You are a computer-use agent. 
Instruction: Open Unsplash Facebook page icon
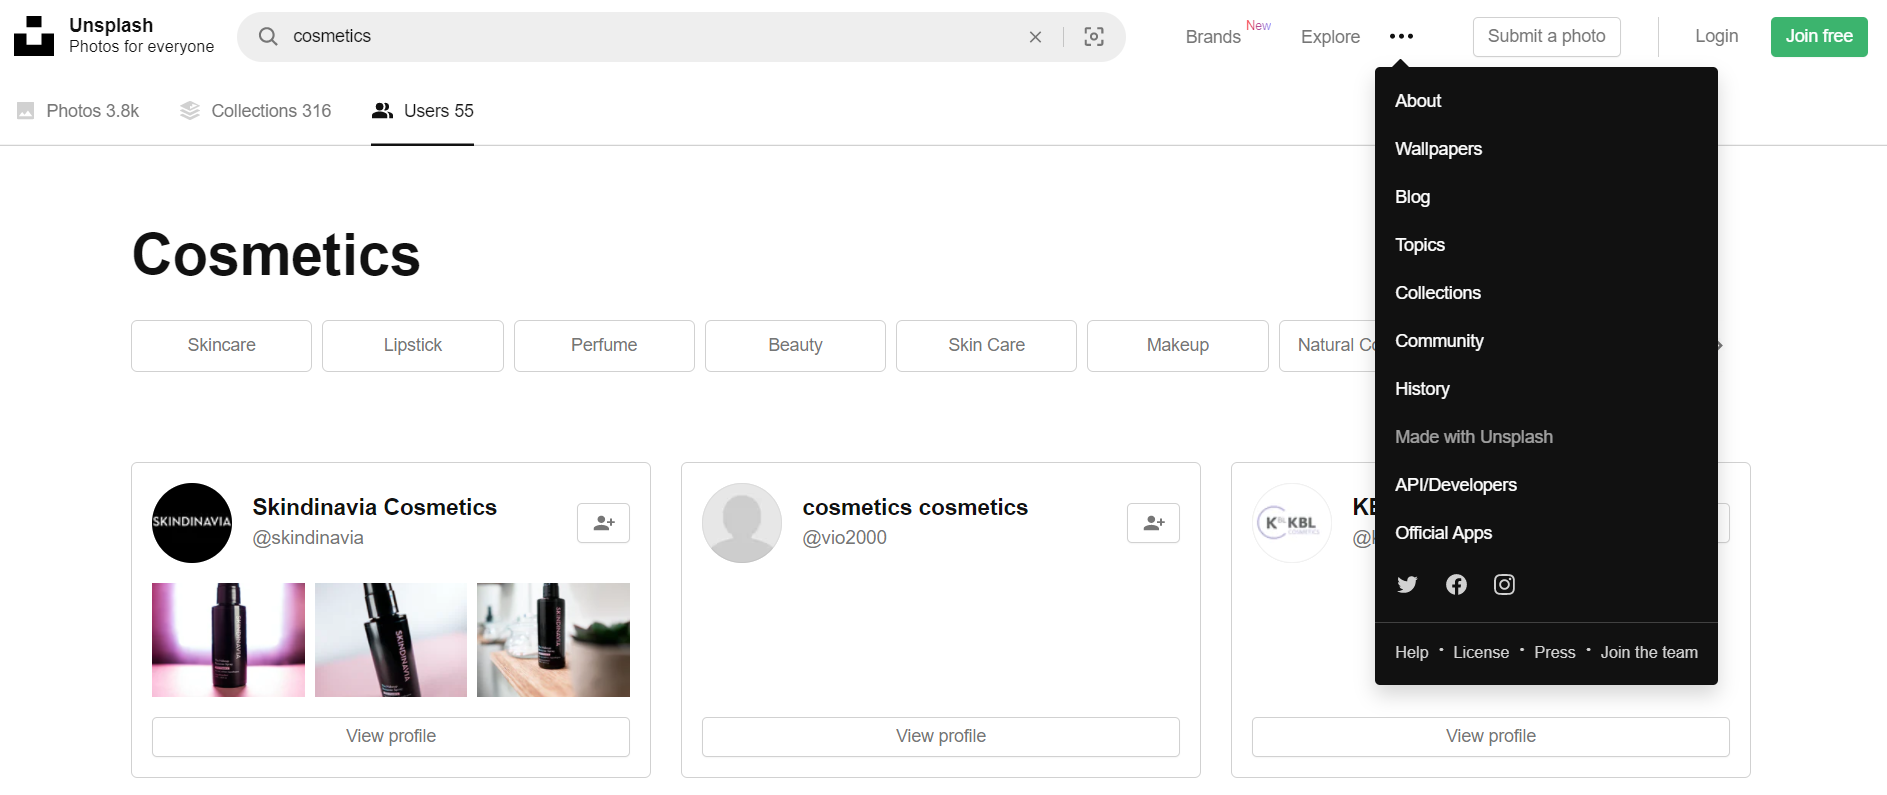coord(1456,585)
